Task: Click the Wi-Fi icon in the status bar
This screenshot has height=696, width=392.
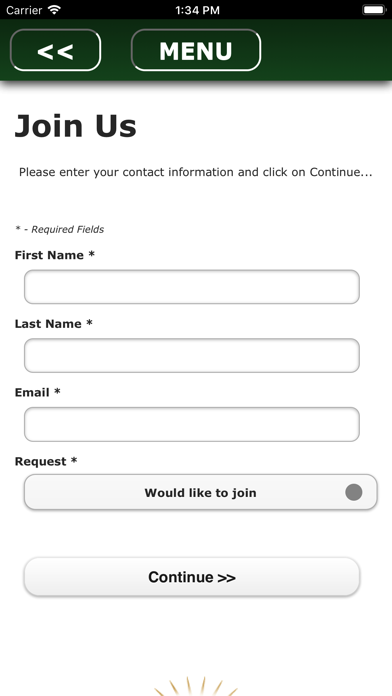Action: click(x=54, y=10)
